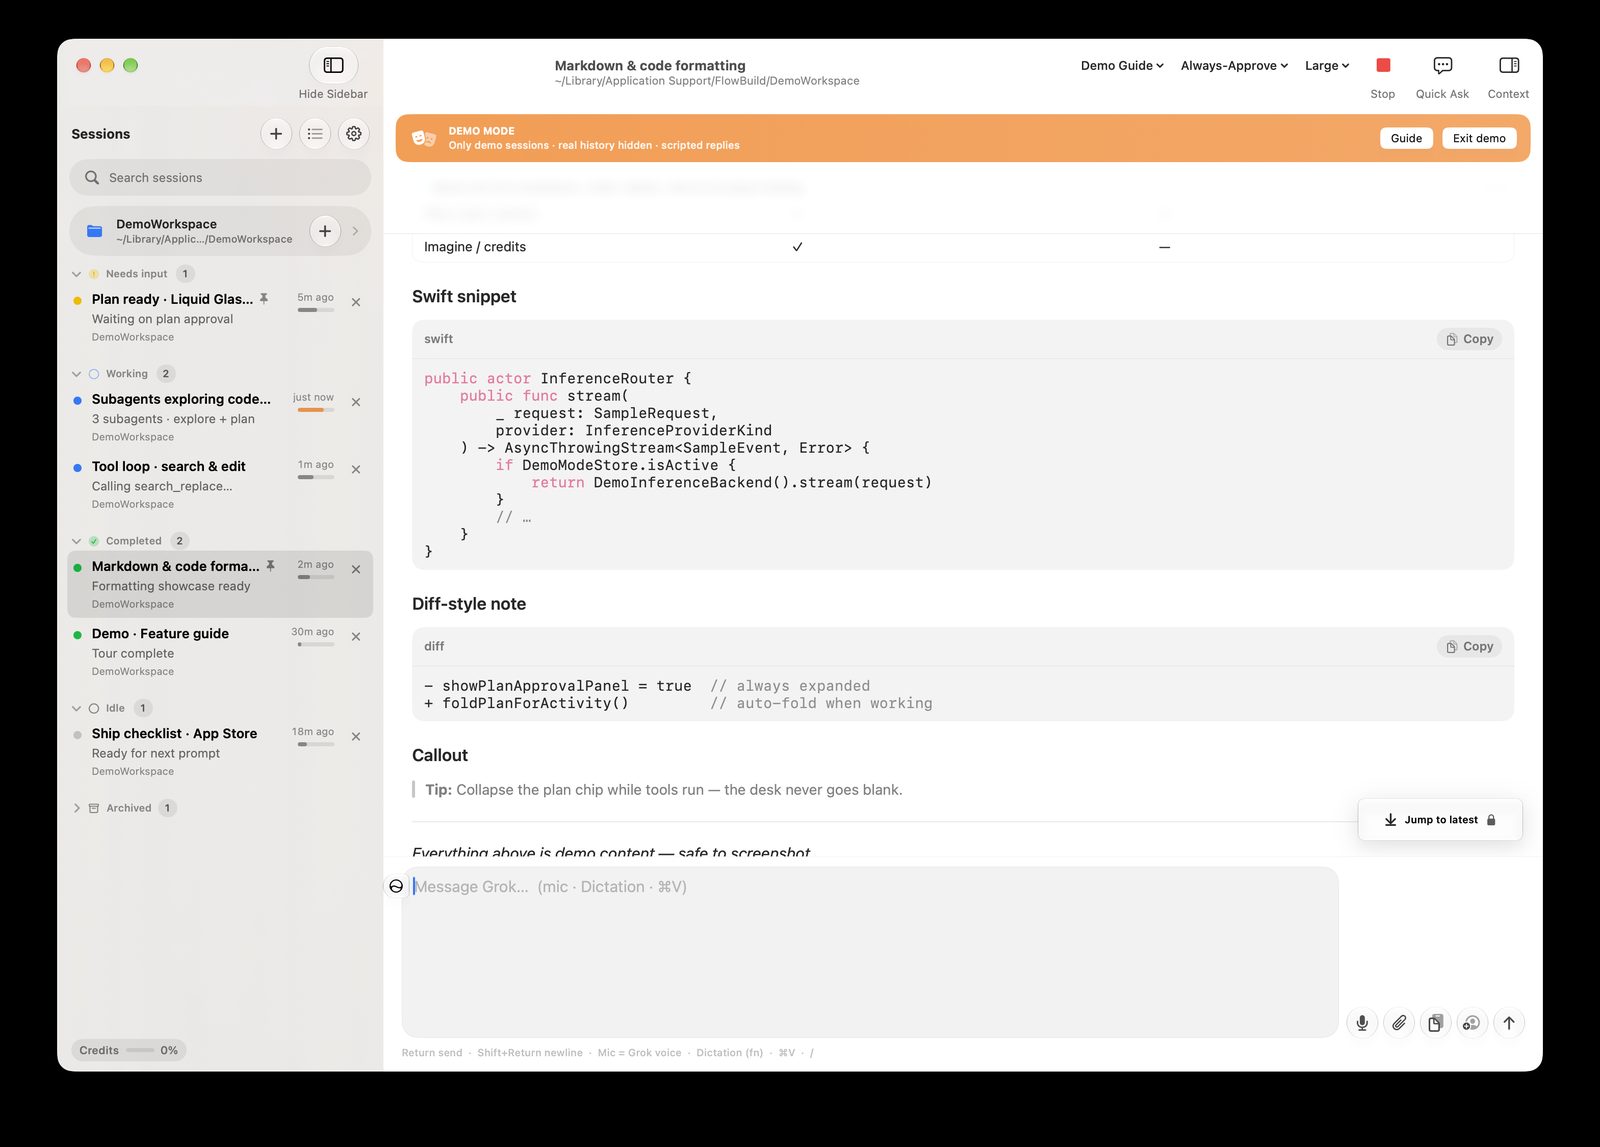Click the 'Callout' heading
1600x1147 pixels.
440,755
